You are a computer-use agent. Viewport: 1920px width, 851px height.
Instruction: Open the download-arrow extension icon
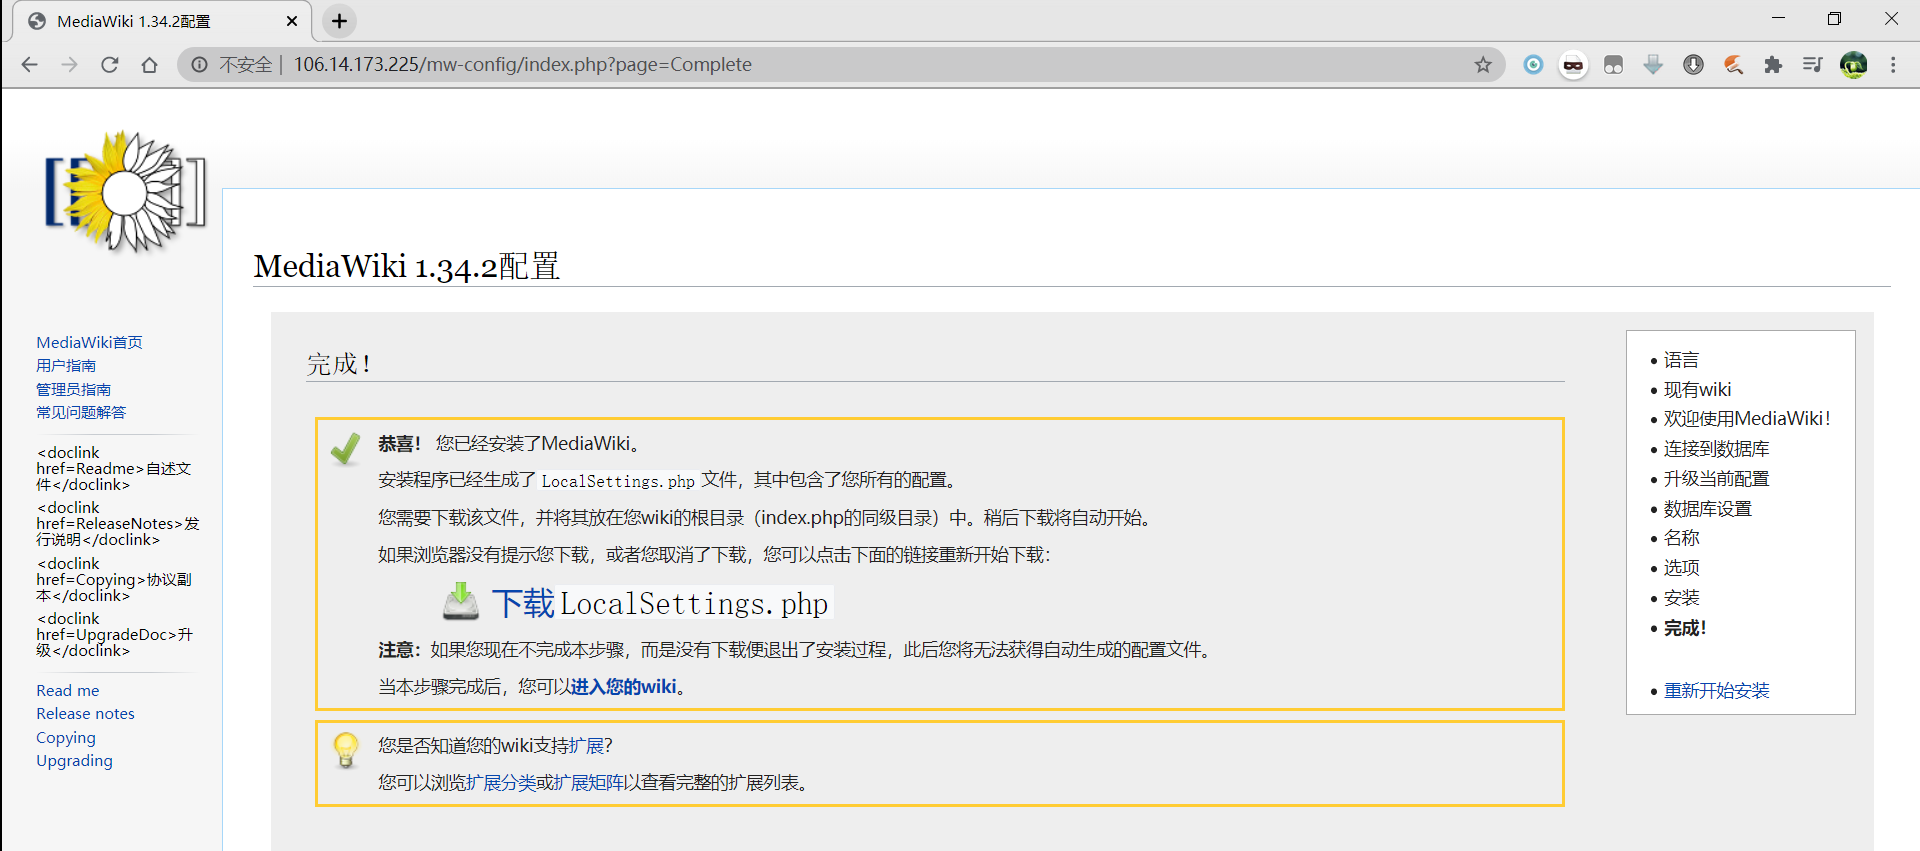tap(1653, 65)
